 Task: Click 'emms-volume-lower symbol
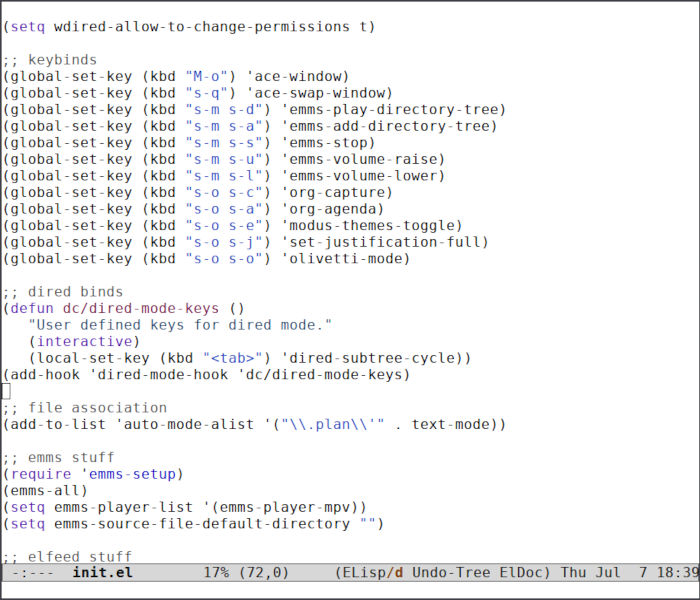click(x=362, y=175)
